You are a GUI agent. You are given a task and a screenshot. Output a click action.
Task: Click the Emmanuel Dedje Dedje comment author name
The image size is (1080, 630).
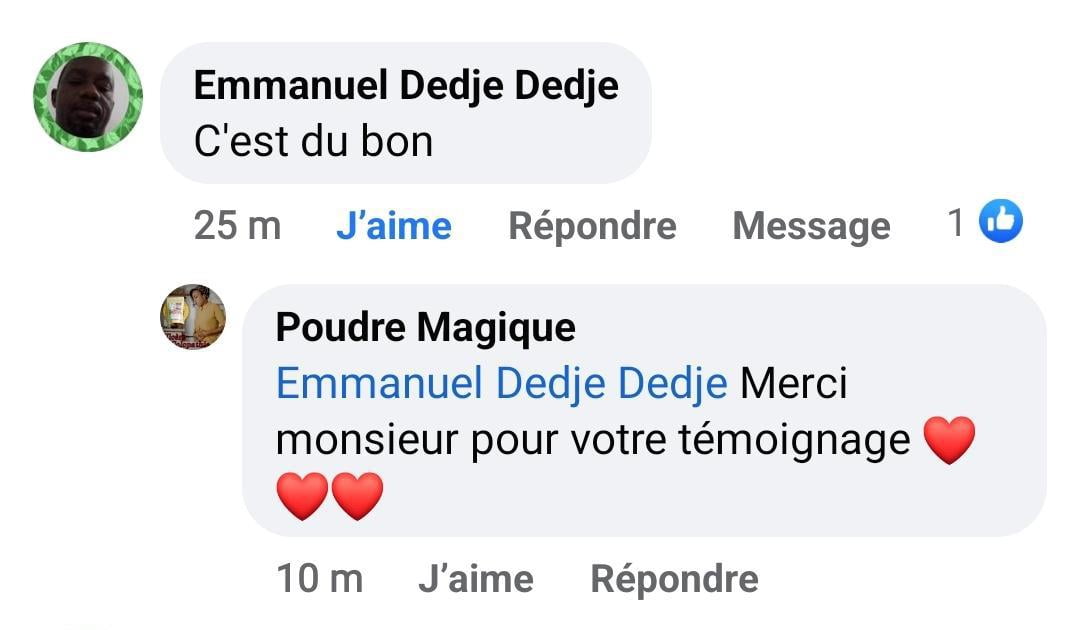(x=405, y=86)
